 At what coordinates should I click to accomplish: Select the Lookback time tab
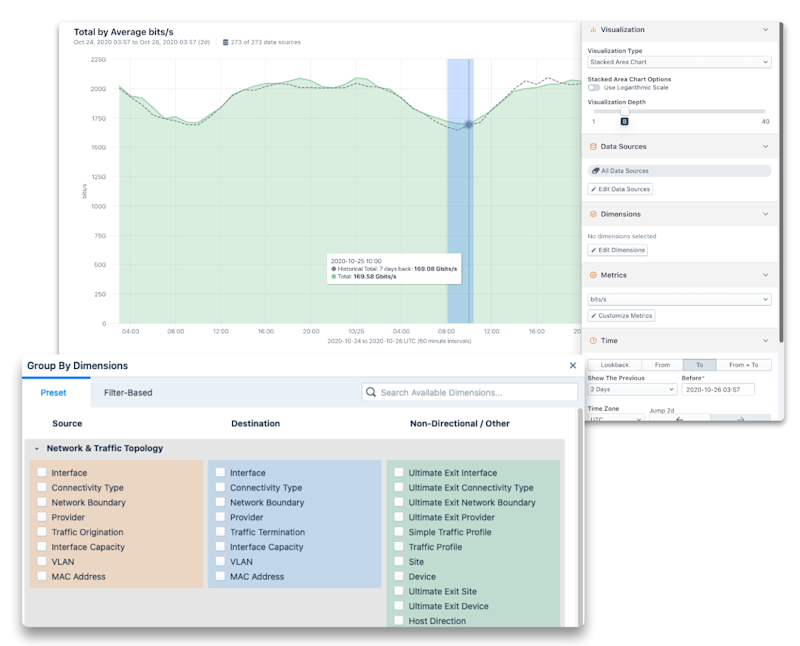pyautogui.click(x=614, y=365)
